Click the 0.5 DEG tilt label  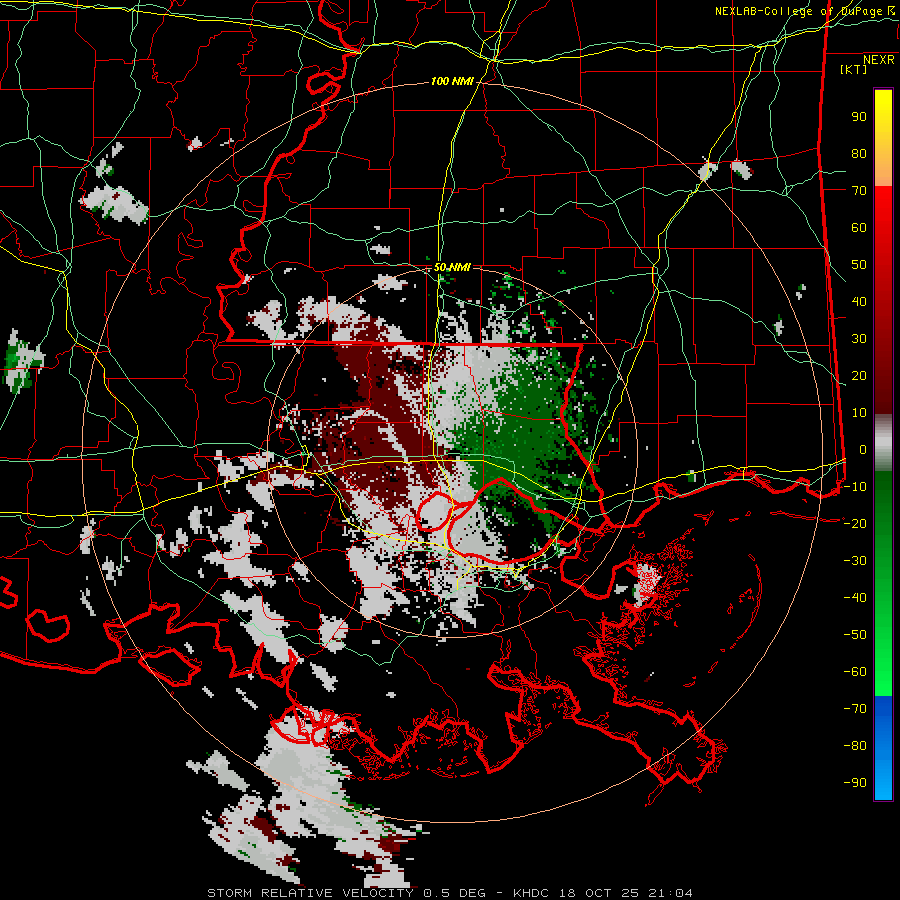455,893
